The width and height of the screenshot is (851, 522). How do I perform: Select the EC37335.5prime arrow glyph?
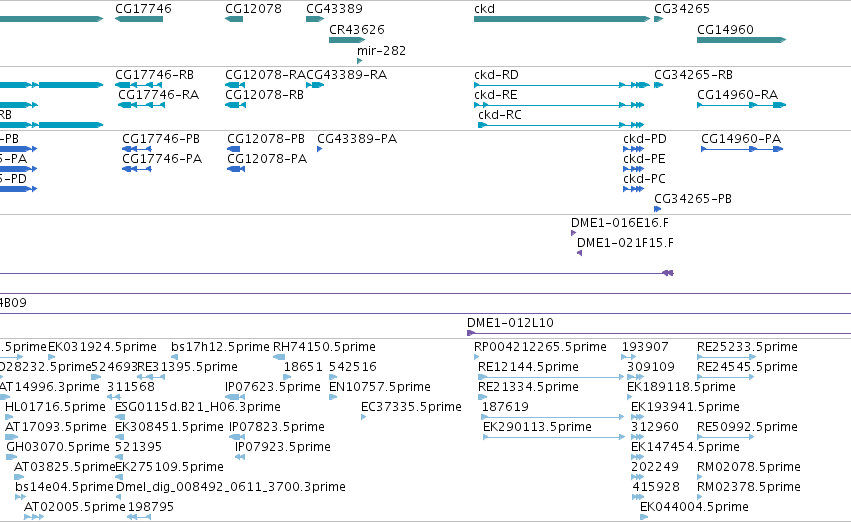coord(364,417)
